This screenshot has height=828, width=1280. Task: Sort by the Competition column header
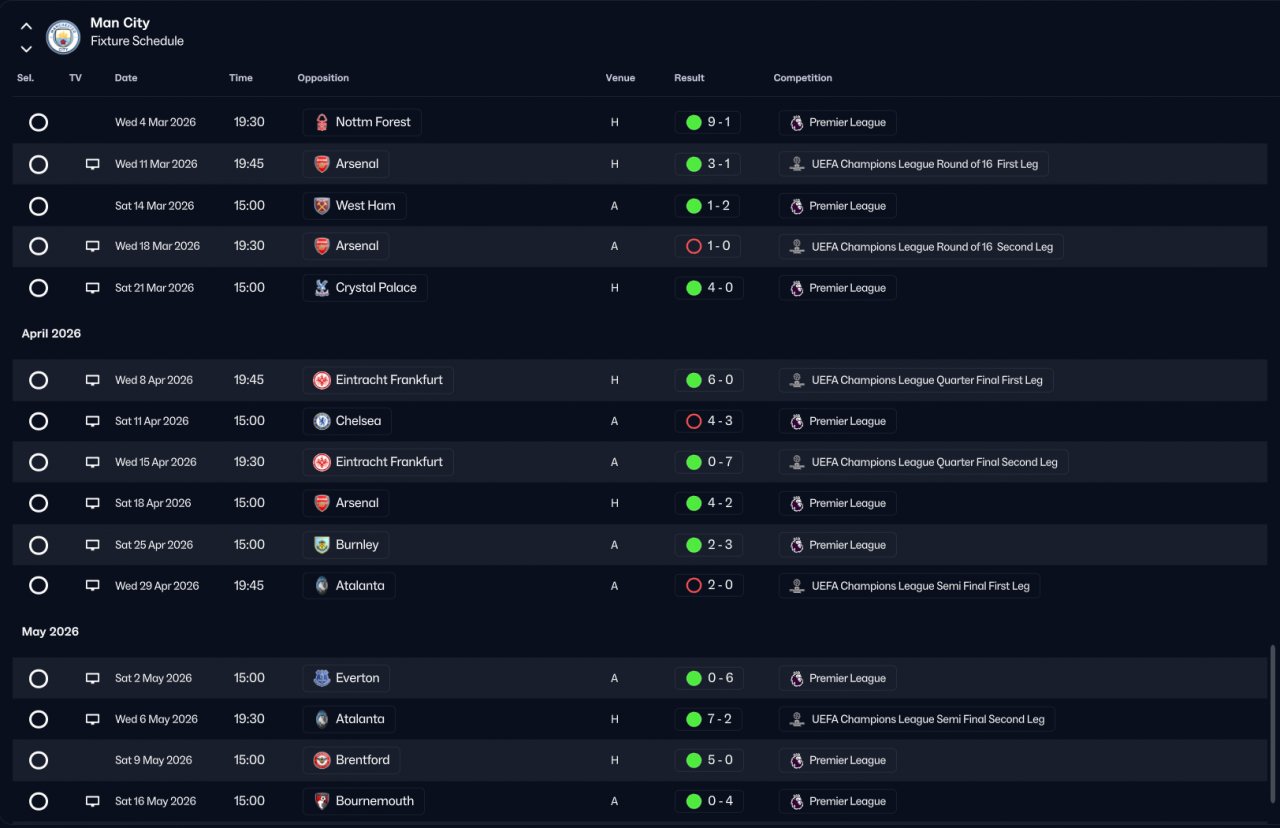(802, 78)
